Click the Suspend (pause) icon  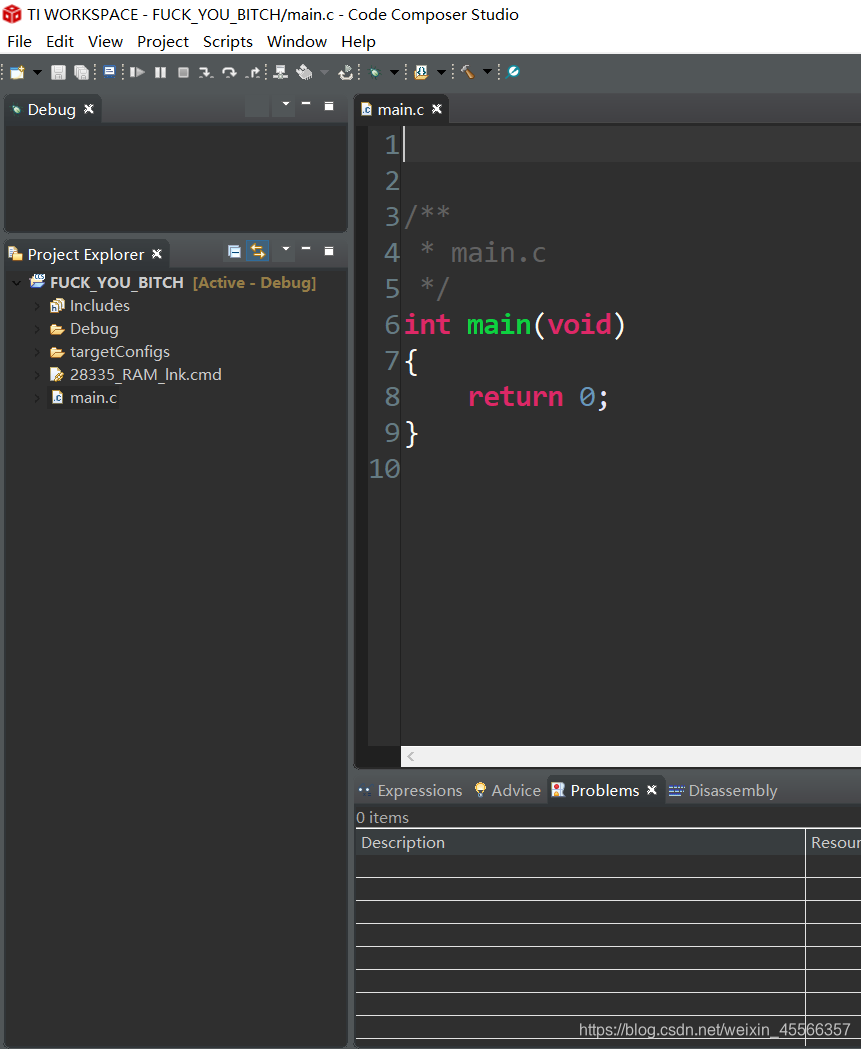pos(161,72)
